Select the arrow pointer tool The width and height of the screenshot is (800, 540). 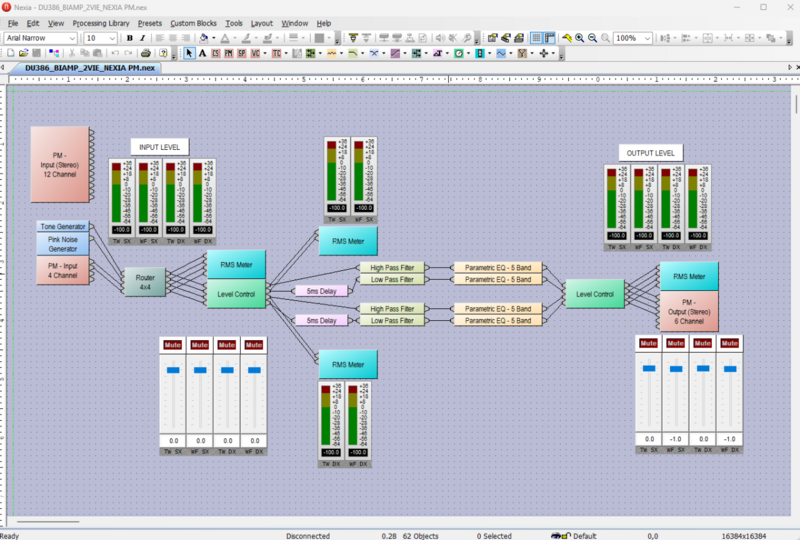189,53
